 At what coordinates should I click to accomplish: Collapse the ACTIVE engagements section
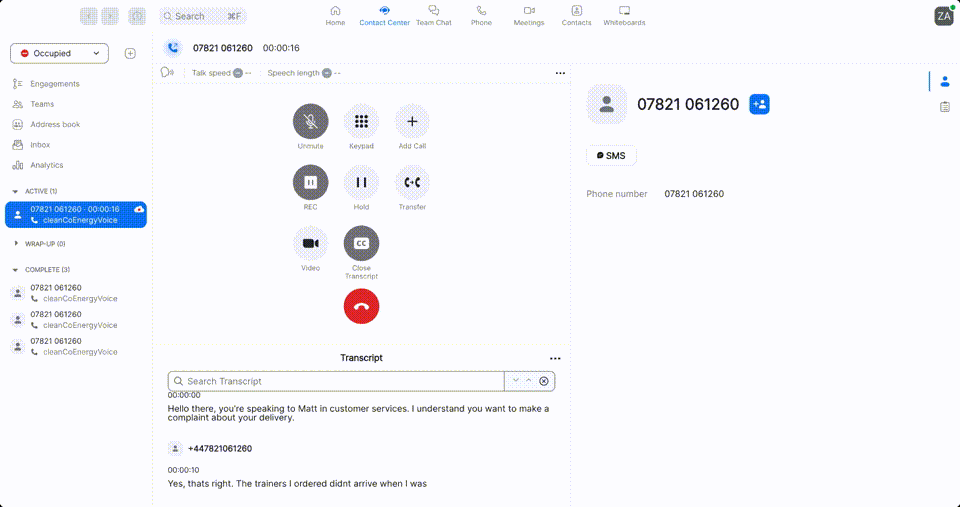[x=16, y=191]
